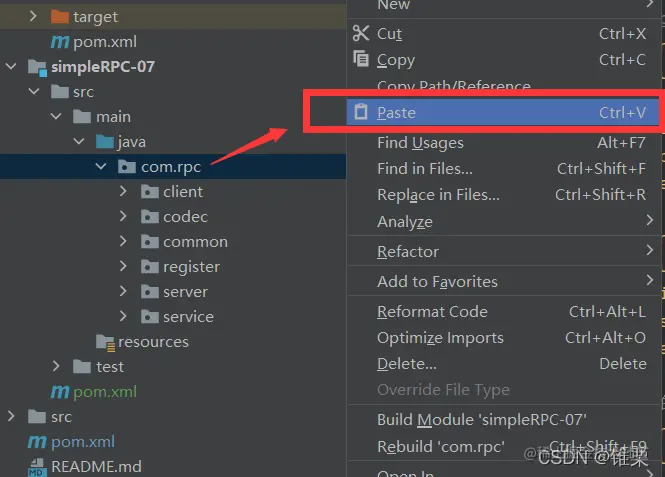Click the main folder icon

82,117
